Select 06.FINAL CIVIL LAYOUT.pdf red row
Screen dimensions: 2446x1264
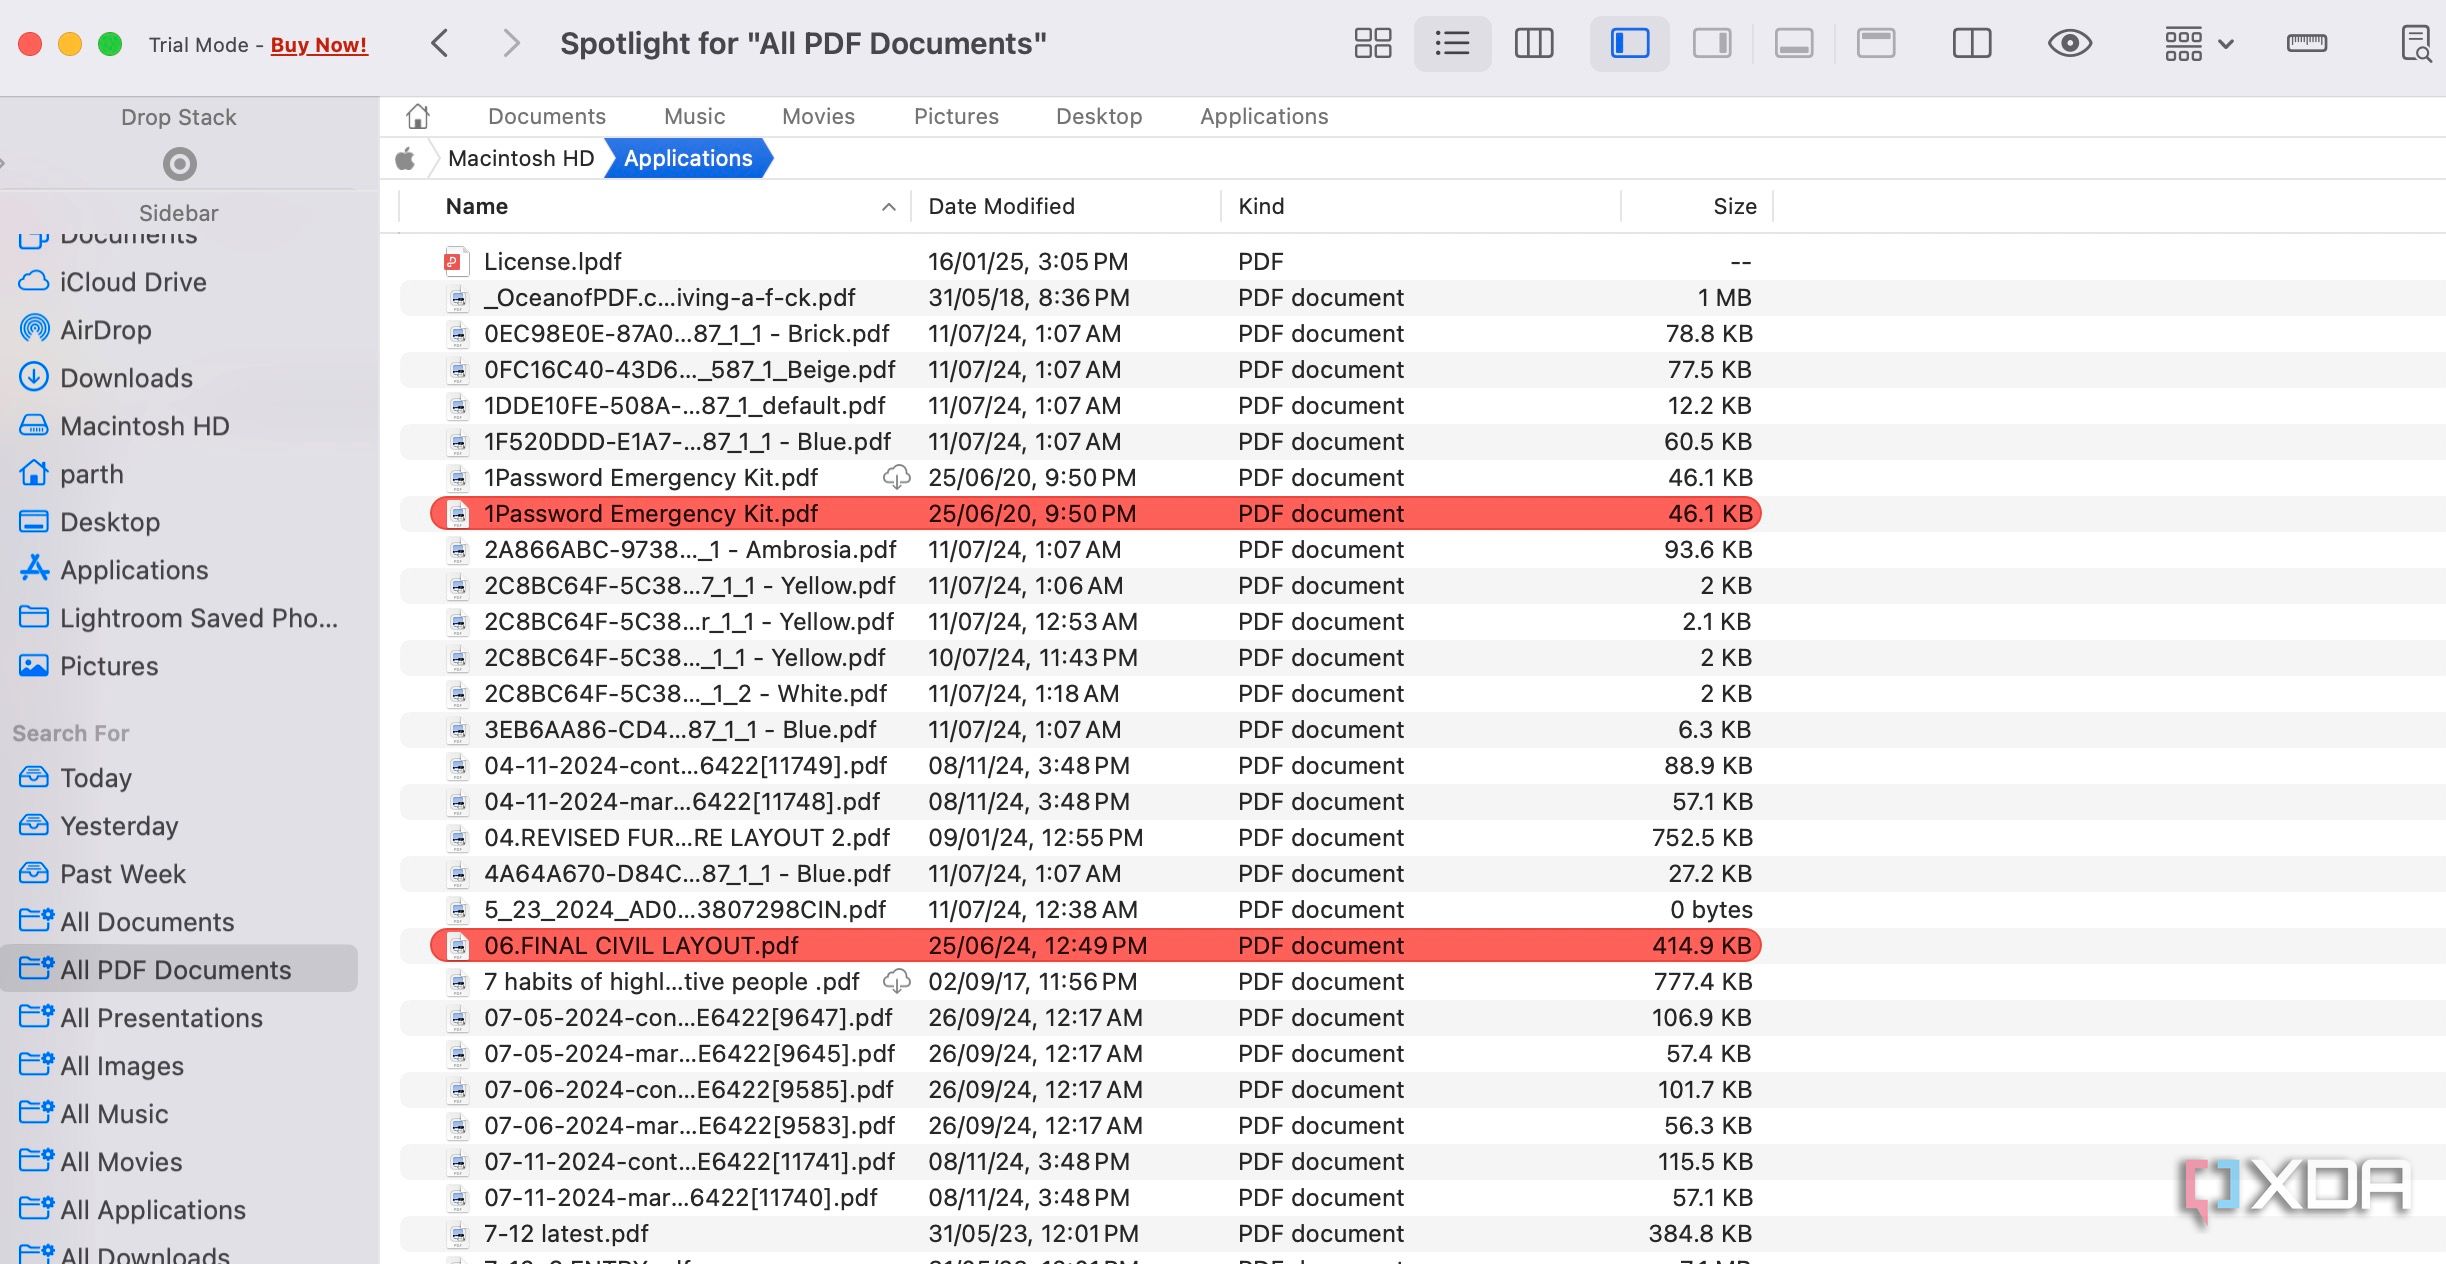click(x=640, y=946)
